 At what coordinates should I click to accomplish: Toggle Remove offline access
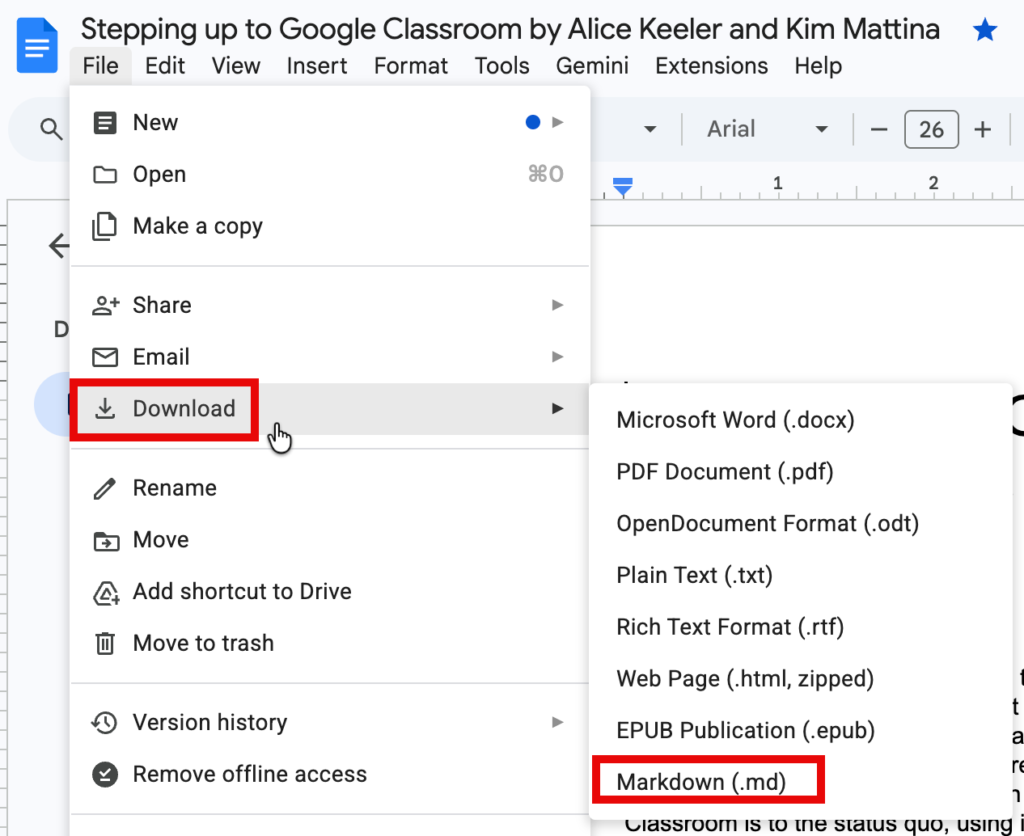(249, 774)
